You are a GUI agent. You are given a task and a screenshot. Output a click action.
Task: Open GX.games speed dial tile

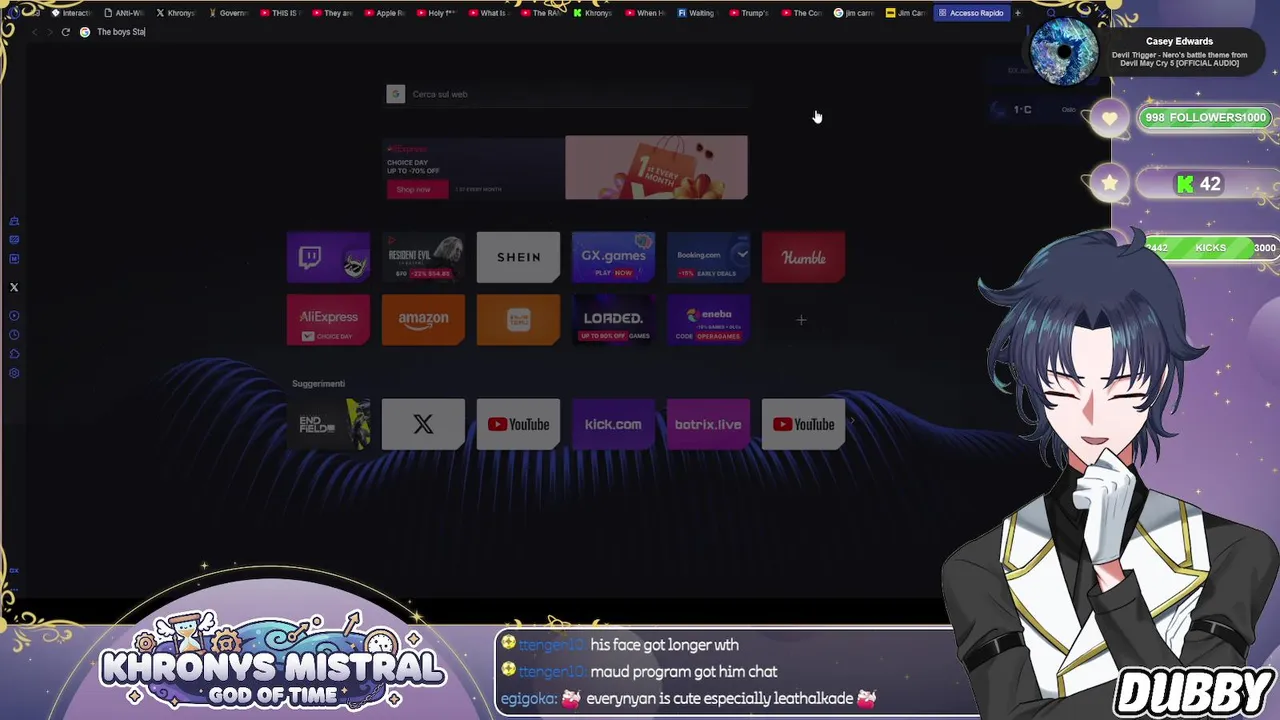[x=613, y=258]
